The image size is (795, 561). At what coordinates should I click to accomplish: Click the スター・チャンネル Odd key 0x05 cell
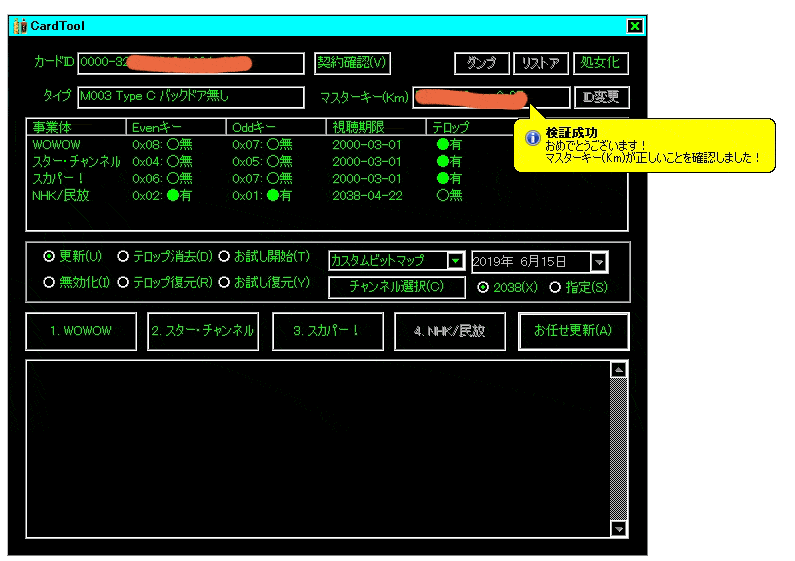tap(262, 162)
